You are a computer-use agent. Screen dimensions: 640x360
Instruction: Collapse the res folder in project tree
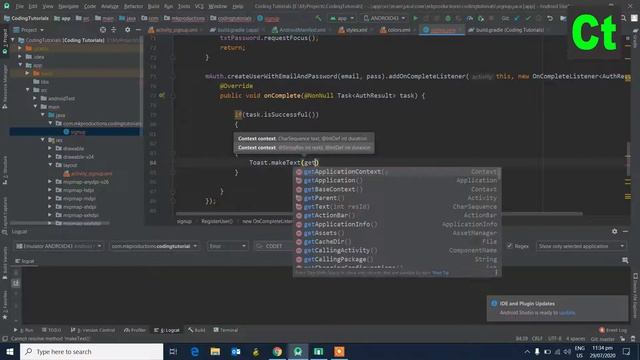pyautogui.click(x=42, y=140)
